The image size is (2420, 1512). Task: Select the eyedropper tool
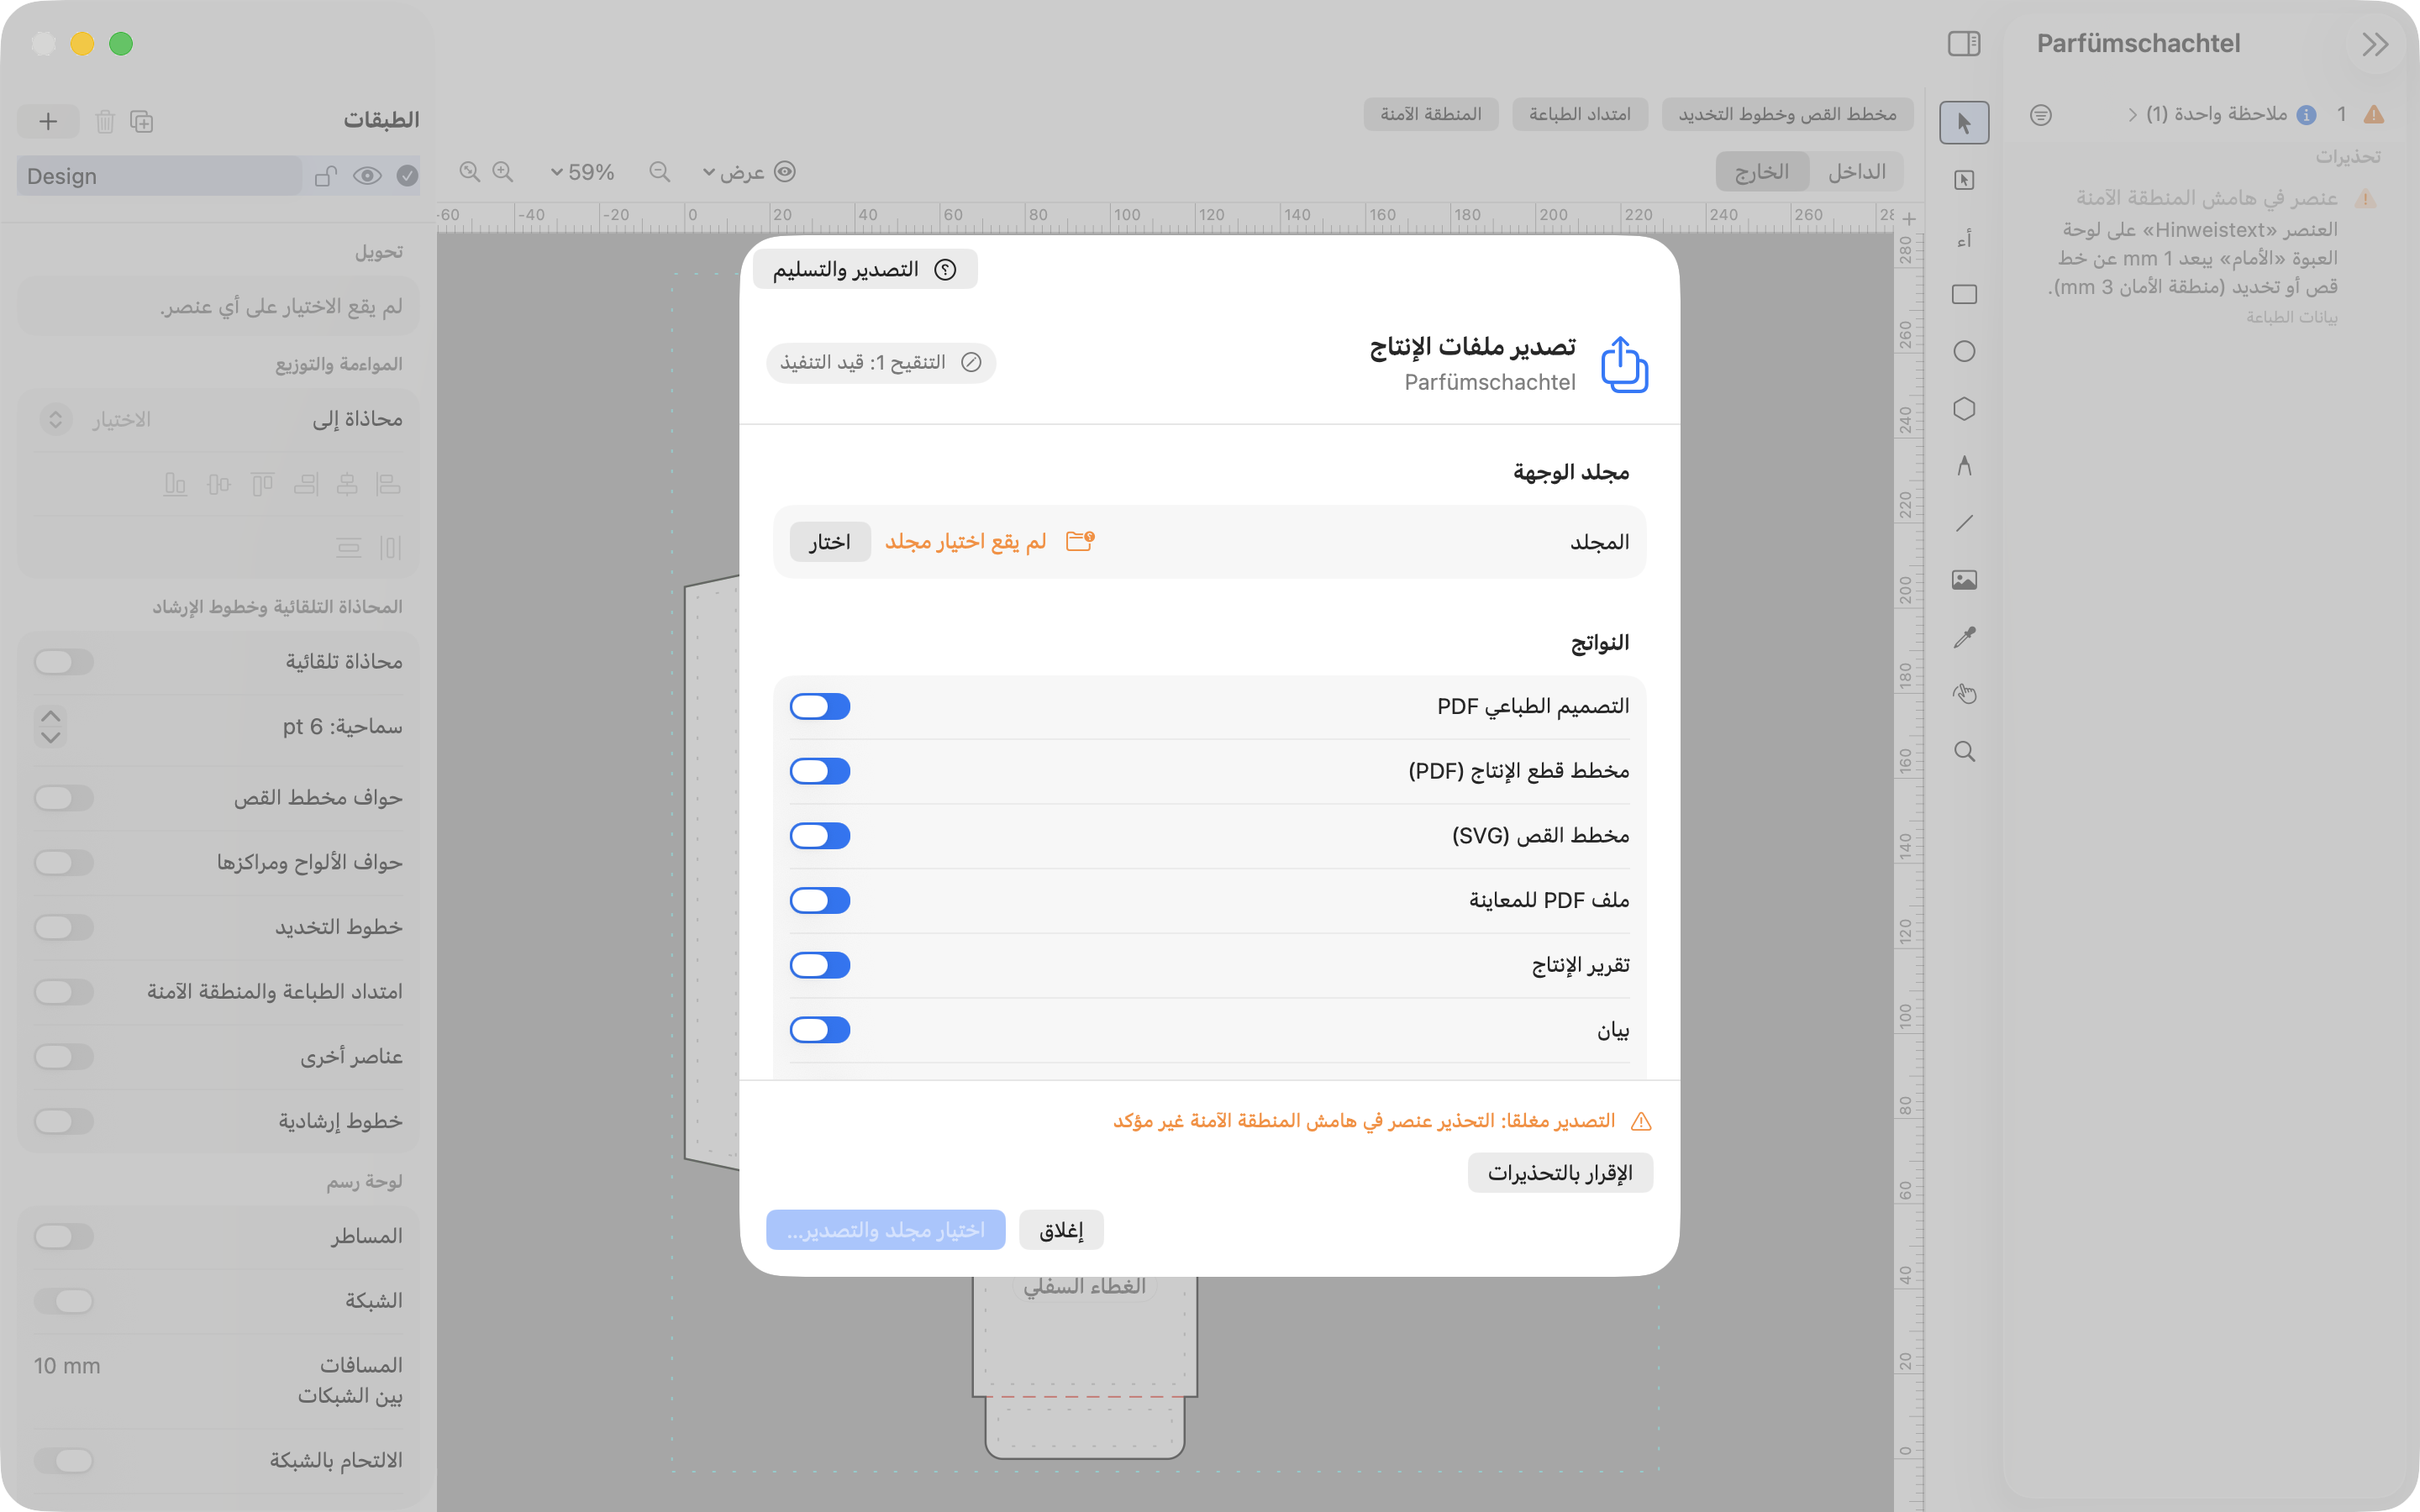click(x=1964, y=637)
